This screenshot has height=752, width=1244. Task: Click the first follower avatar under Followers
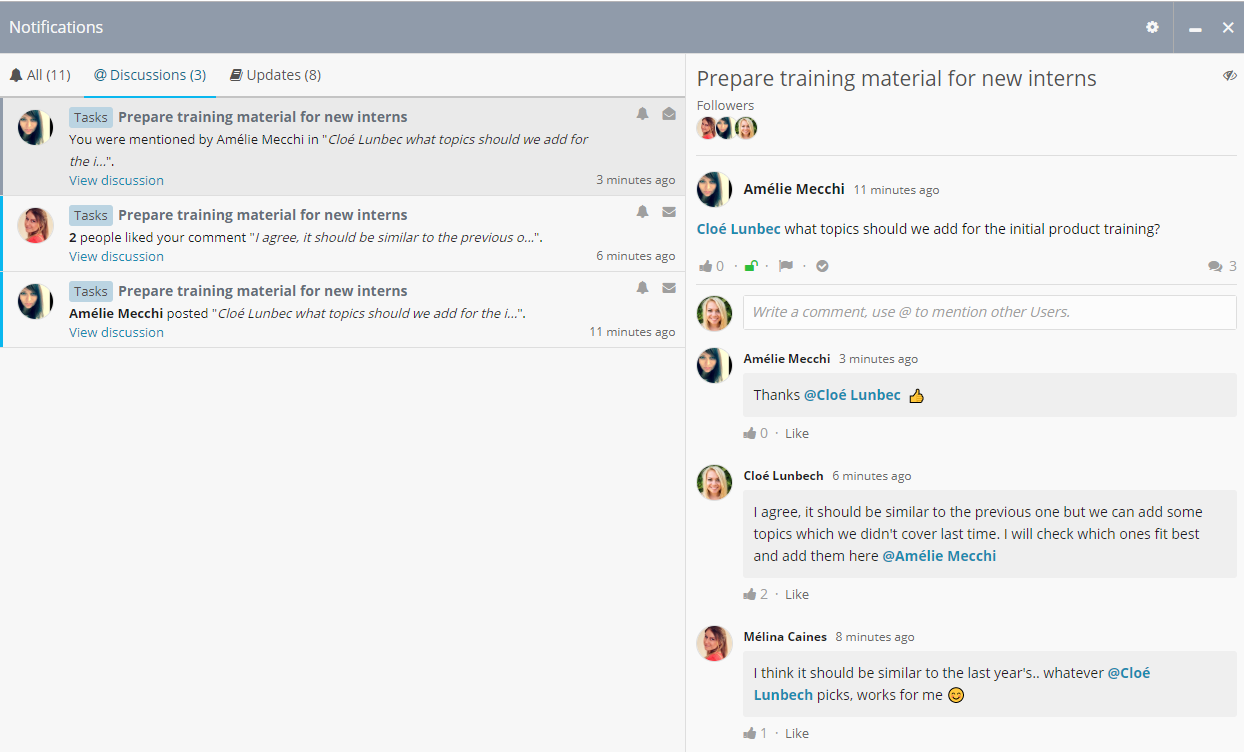coord(707,128)
